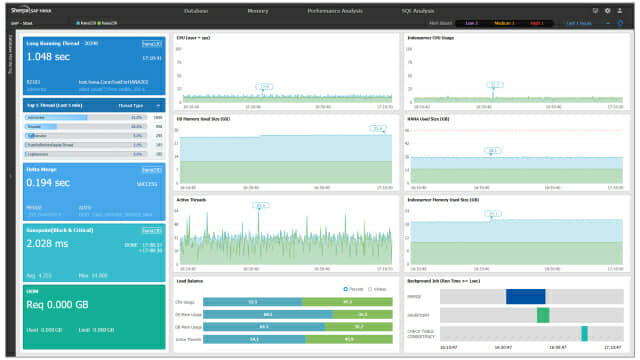
Task: Toggle the green HanaDB legend item
Action: 107,23
